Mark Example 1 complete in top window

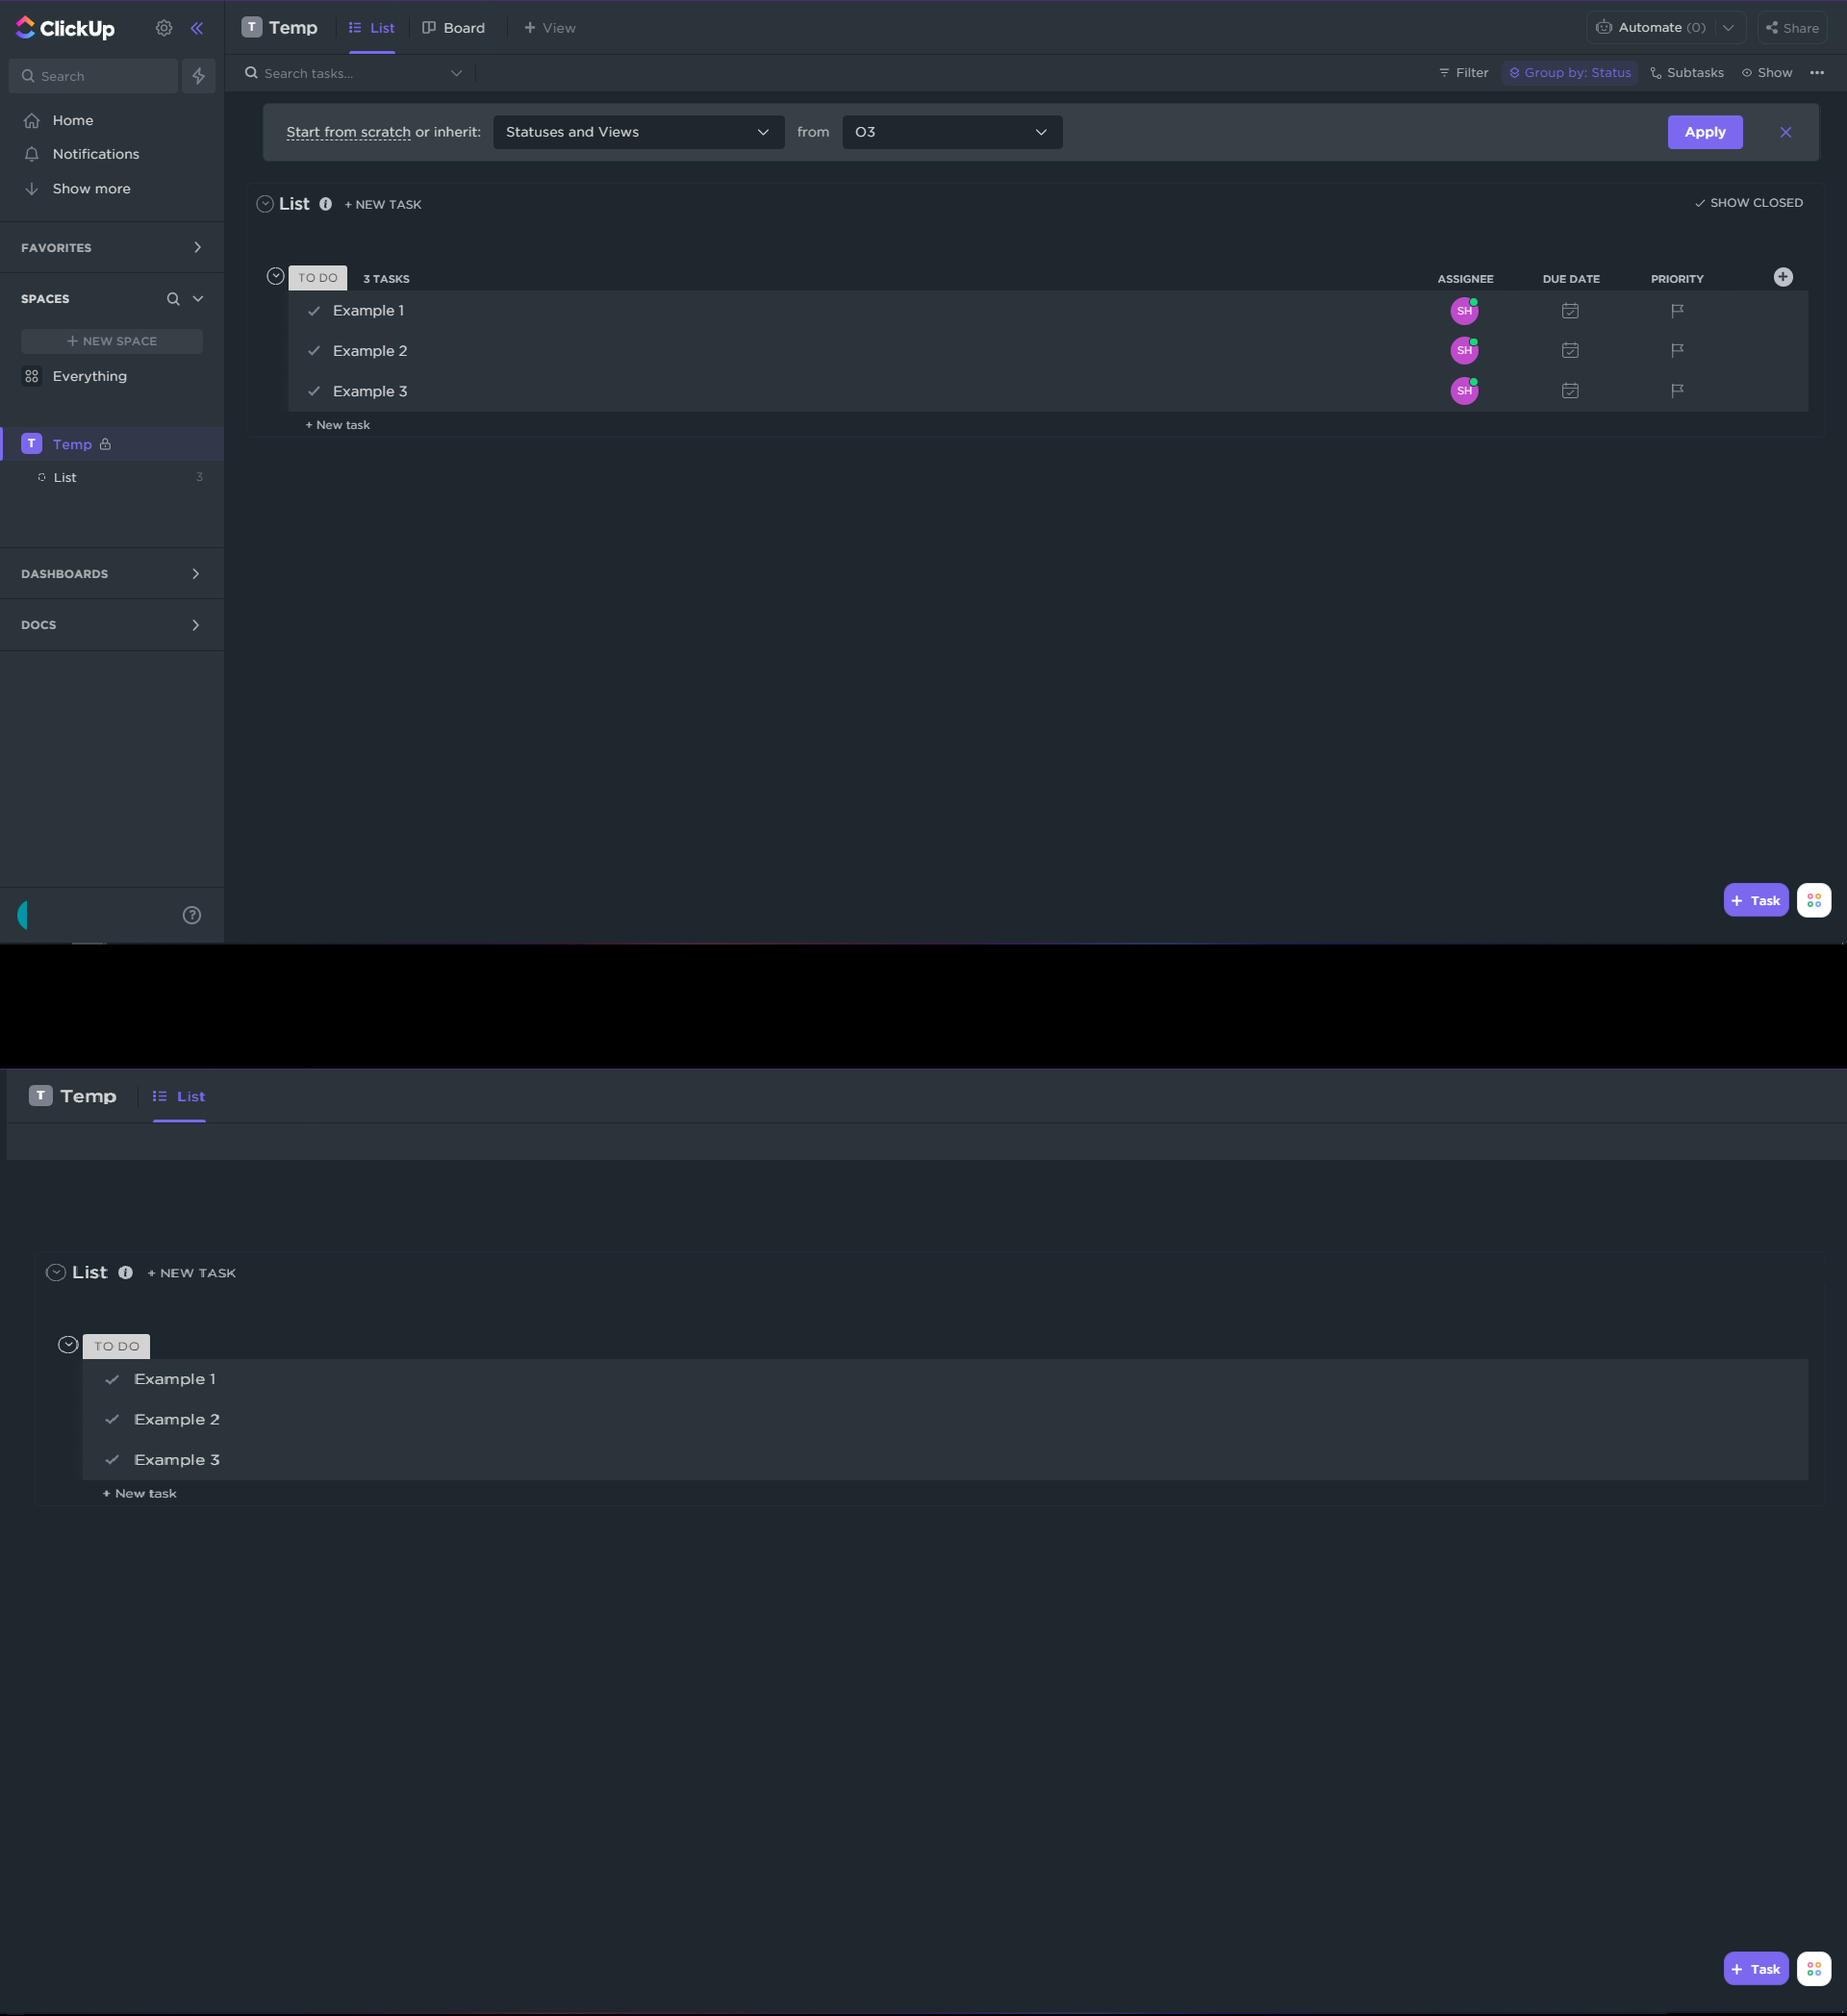click(314, 311)
